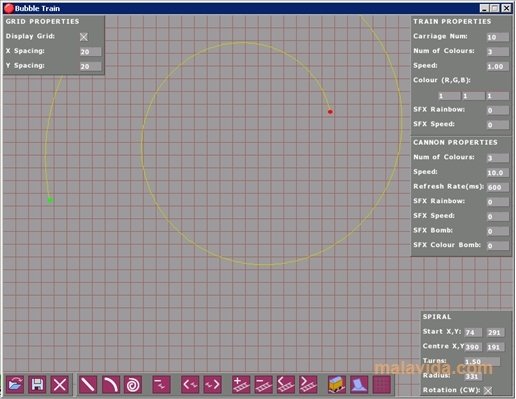Toggle the Rotation (CW) checkbox
The width and height of the screenshot is (516, 399).
(x=488, y=390)
